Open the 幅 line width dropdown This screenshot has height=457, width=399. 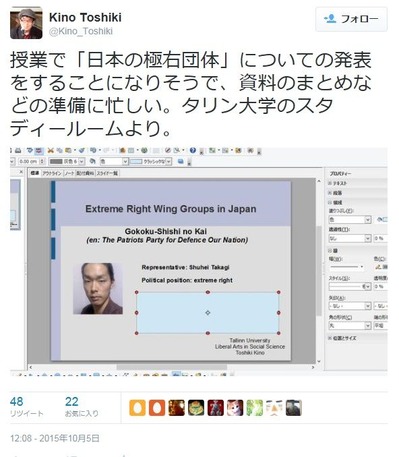(347, 267)
